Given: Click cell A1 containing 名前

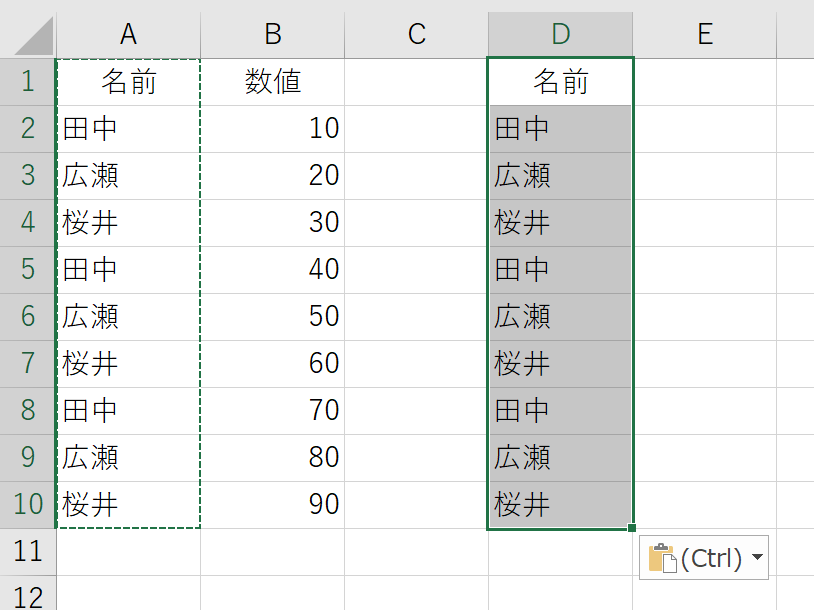Looking at the screenshot, I should point(128,82).
